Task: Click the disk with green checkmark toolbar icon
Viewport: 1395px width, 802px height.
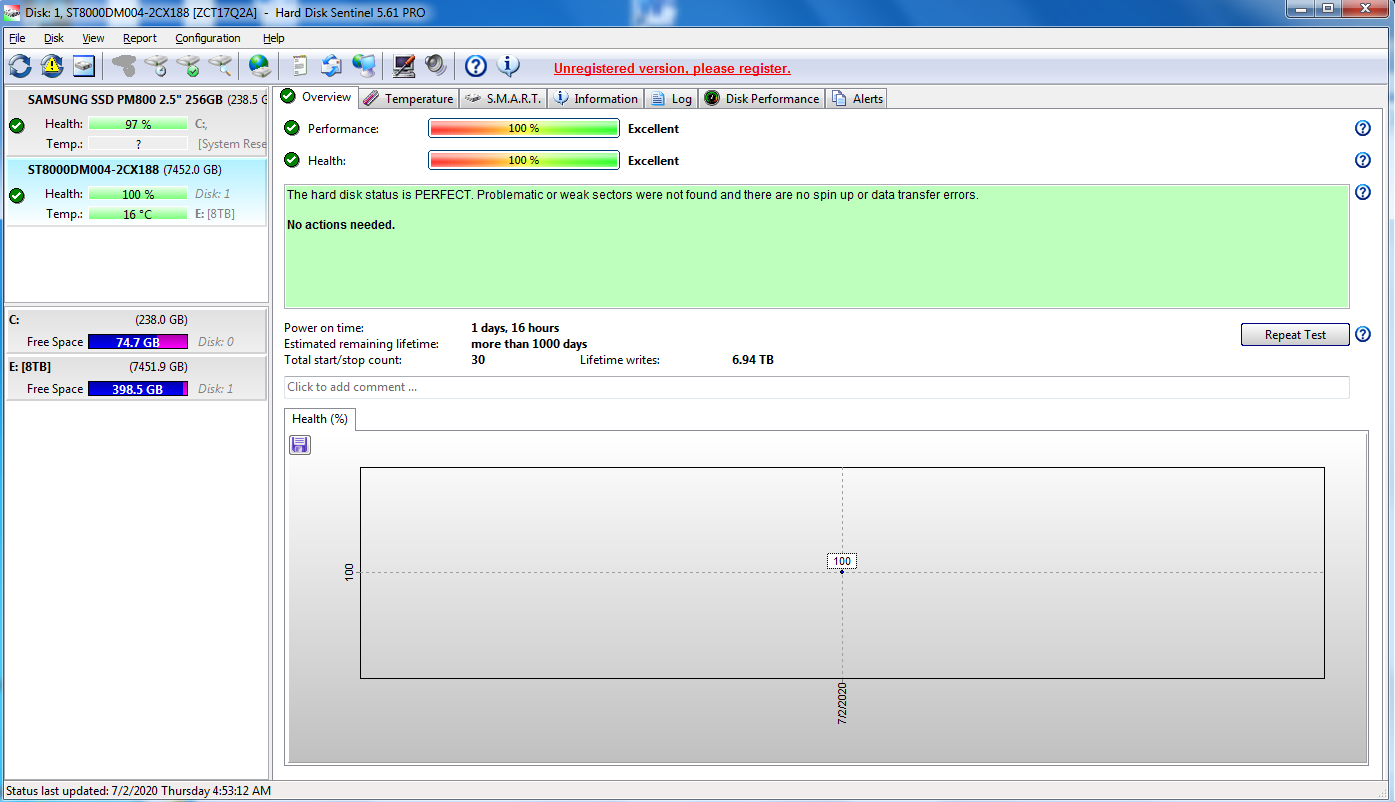Action: [188, 66]
